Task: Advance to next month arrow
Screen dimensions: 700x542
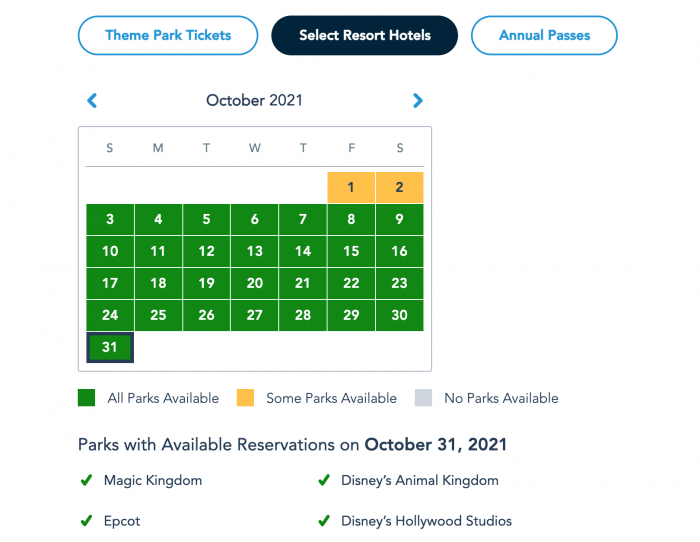Action: pos(418,100)
